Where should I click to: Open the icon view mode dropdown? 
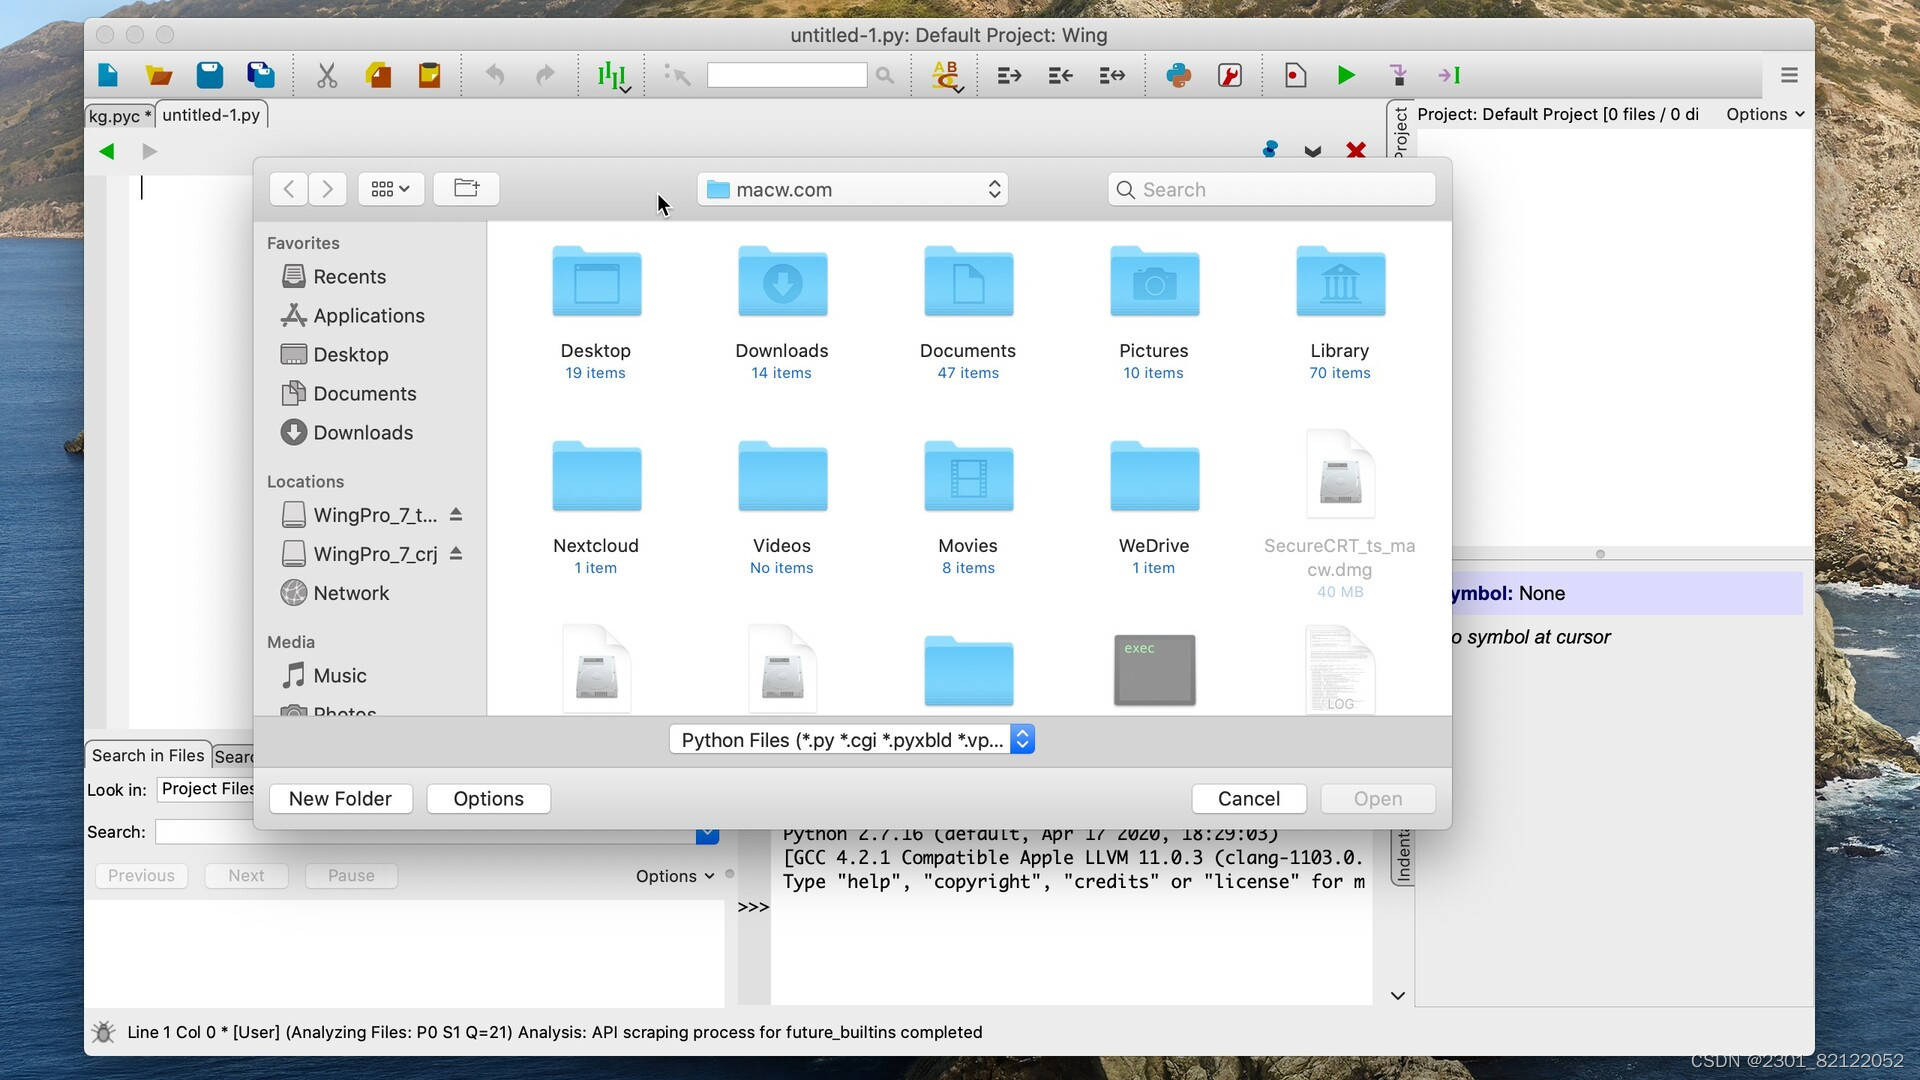pos(391,188)
